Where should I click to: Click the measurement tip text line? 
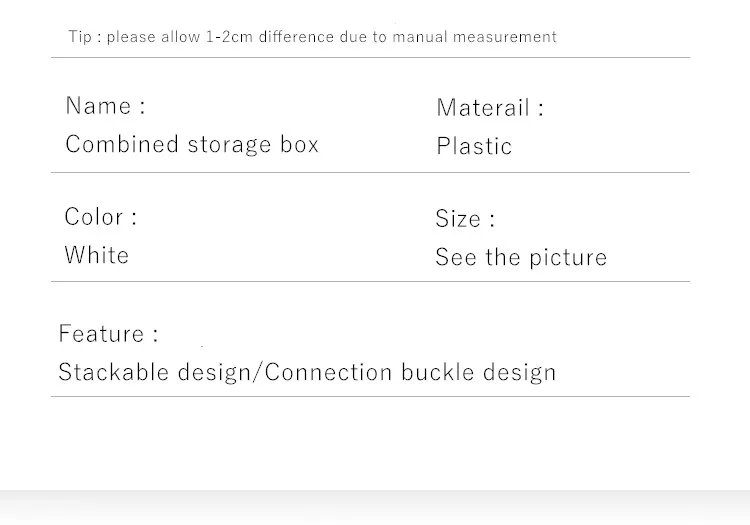(x=312, y=37)
